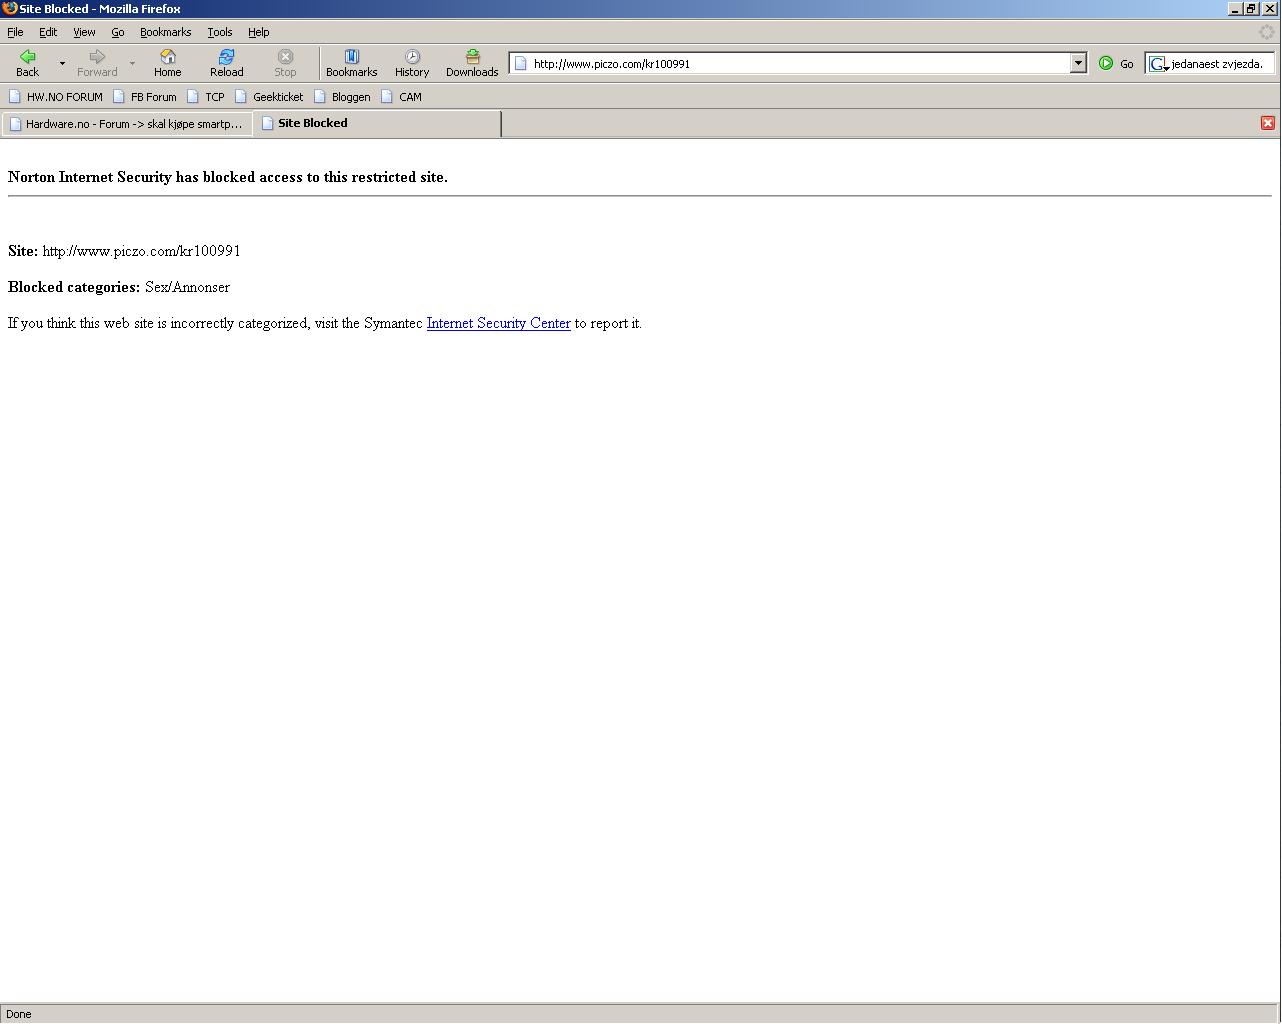Open the Tools menu

pyautogui.click(x=220, y=32)
